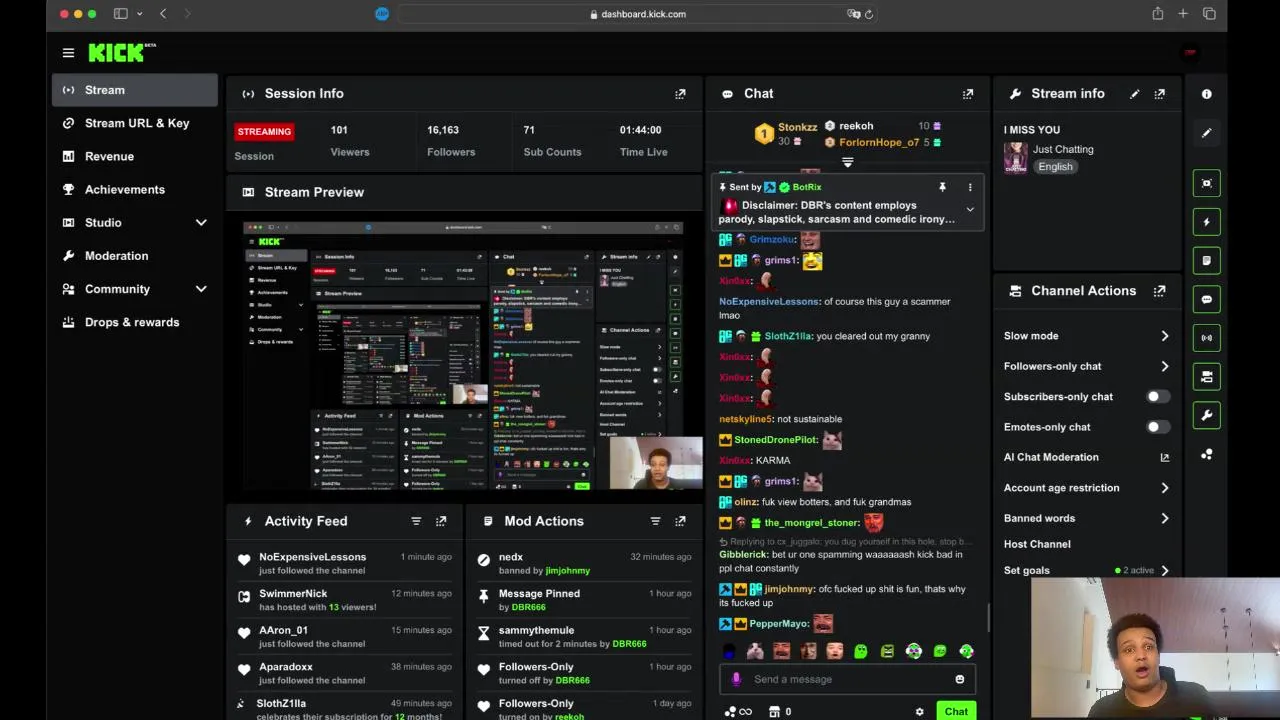This screenshot has width=1280, height=720.
Task: Click the three-dots cluster icon in sidebar
Action: click(1206, 454)
